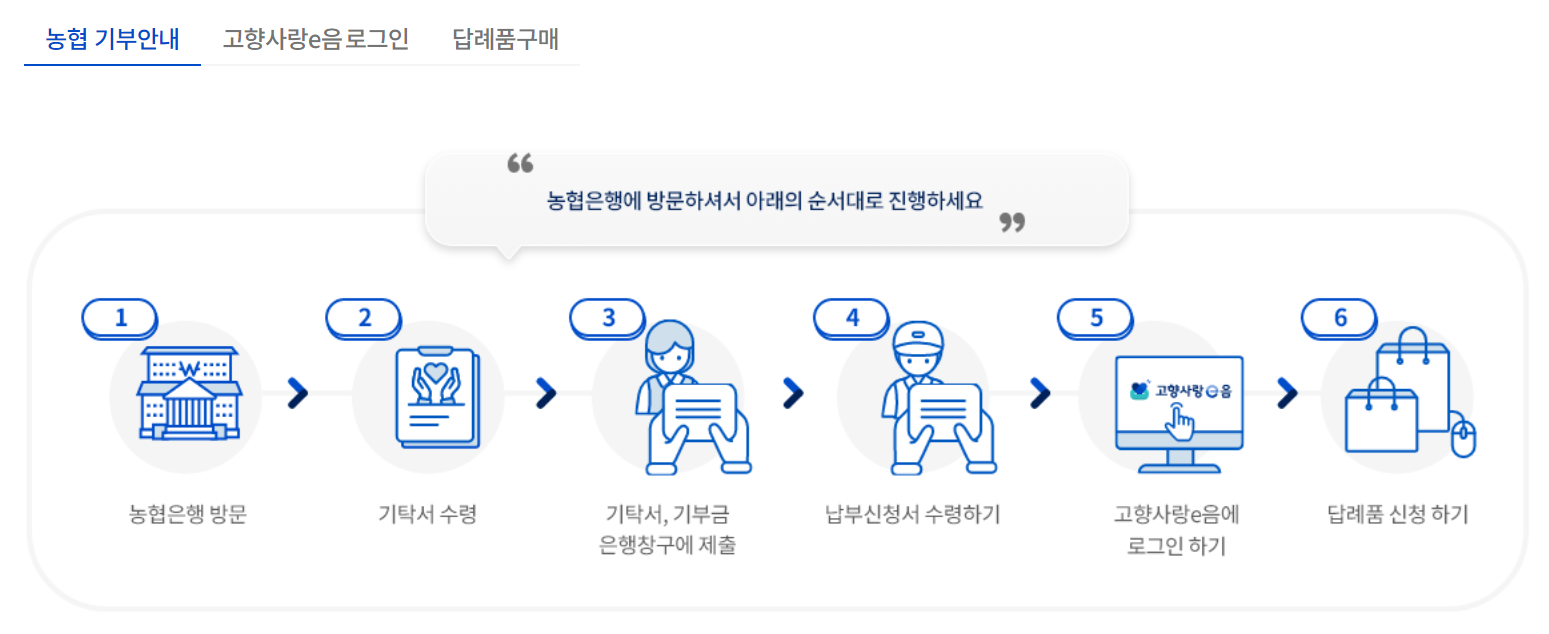Open the 답례품구매 tab
Viewport: 1549px width, 634px height.
505,39
